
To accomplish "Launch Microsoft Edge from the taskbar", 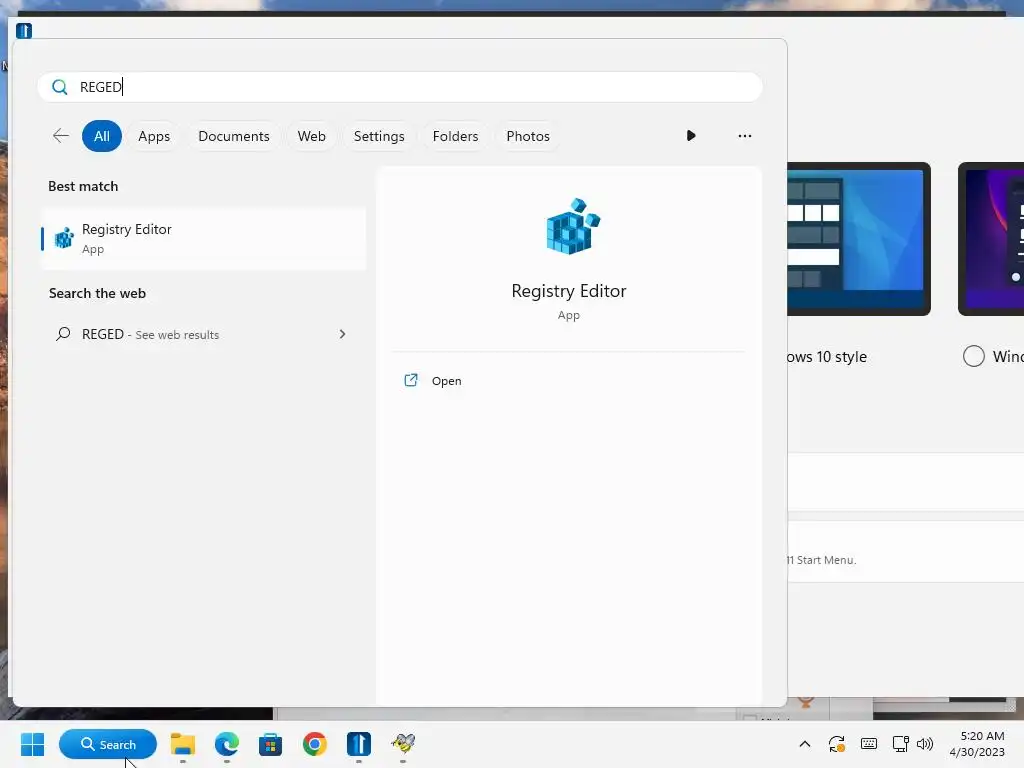I will 227,744.
